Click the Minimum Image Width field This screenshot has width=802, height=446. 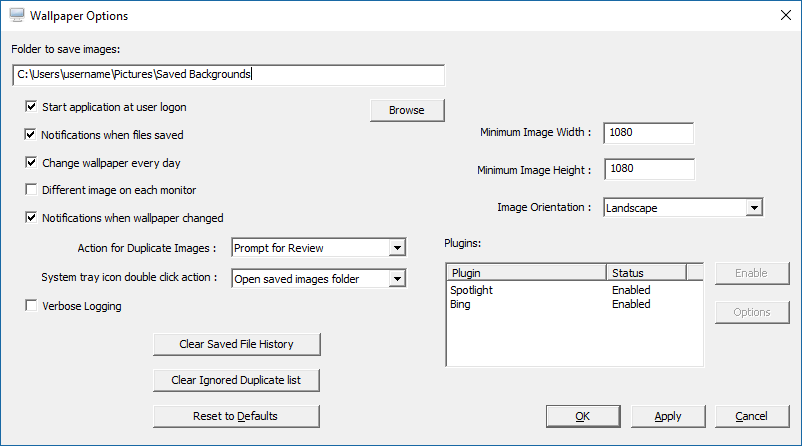[x=648, y=133]
